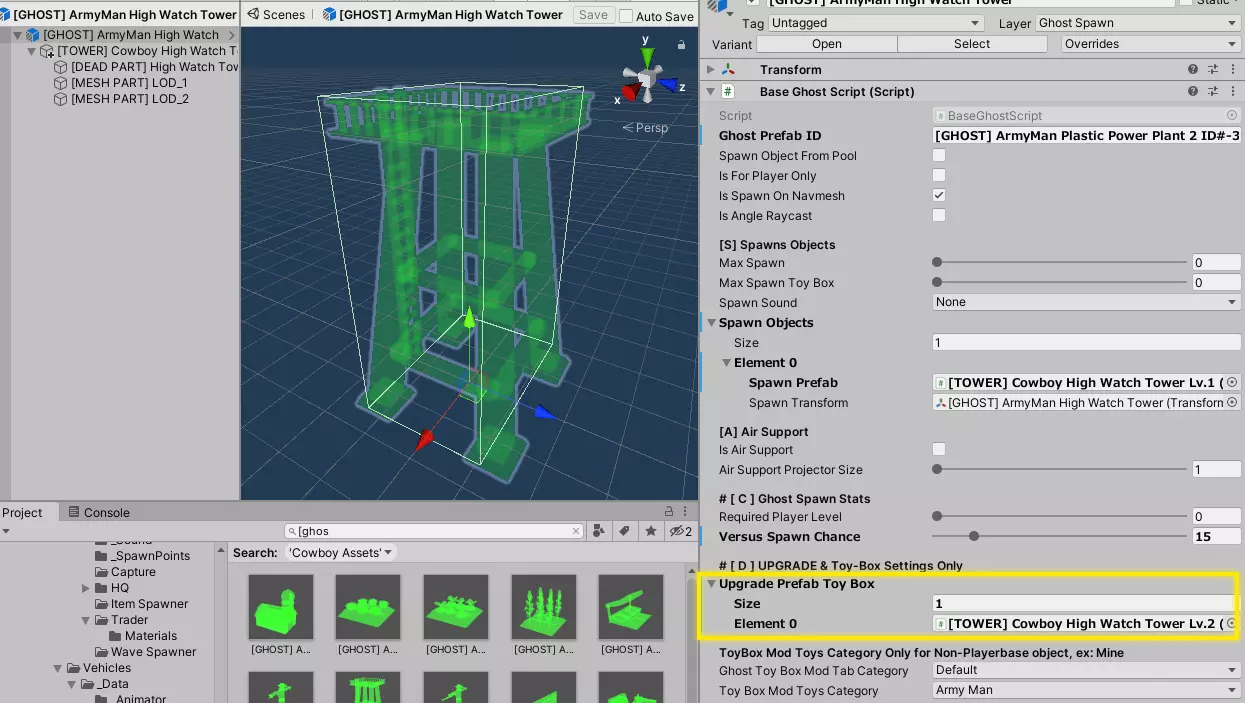The image size is (1245, 703).
Task: Open the Layer dropdown showing Ghost Spawn
Action: [1137, 23]
